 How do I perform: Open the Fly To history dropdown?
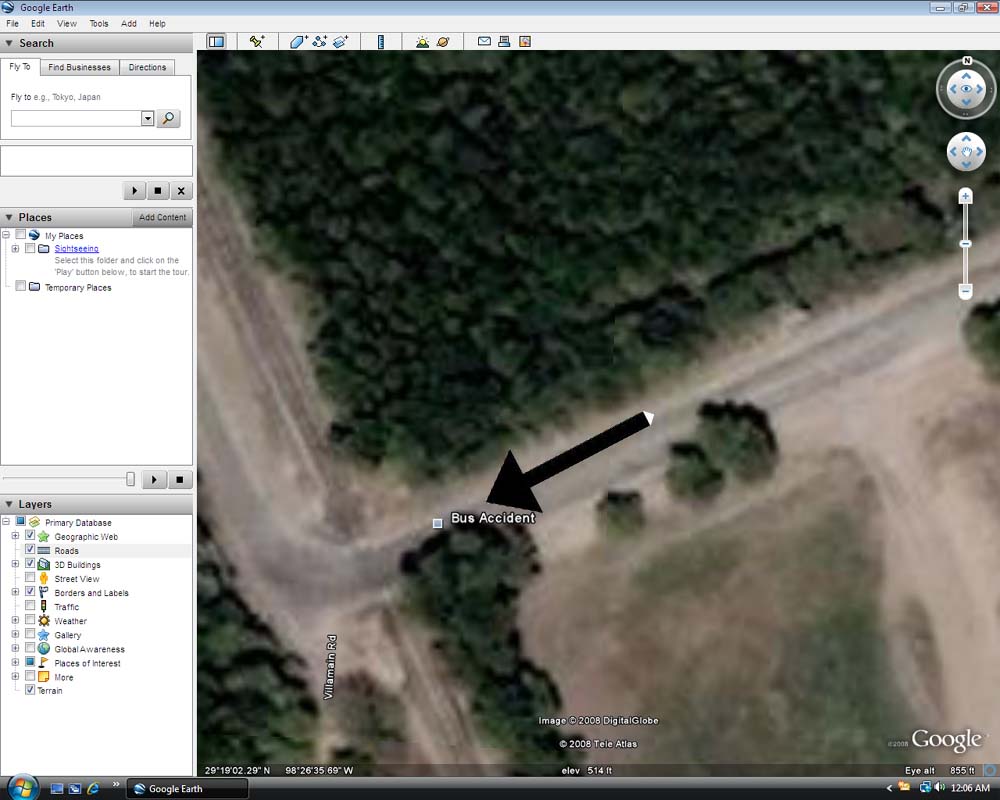(147, 118)
